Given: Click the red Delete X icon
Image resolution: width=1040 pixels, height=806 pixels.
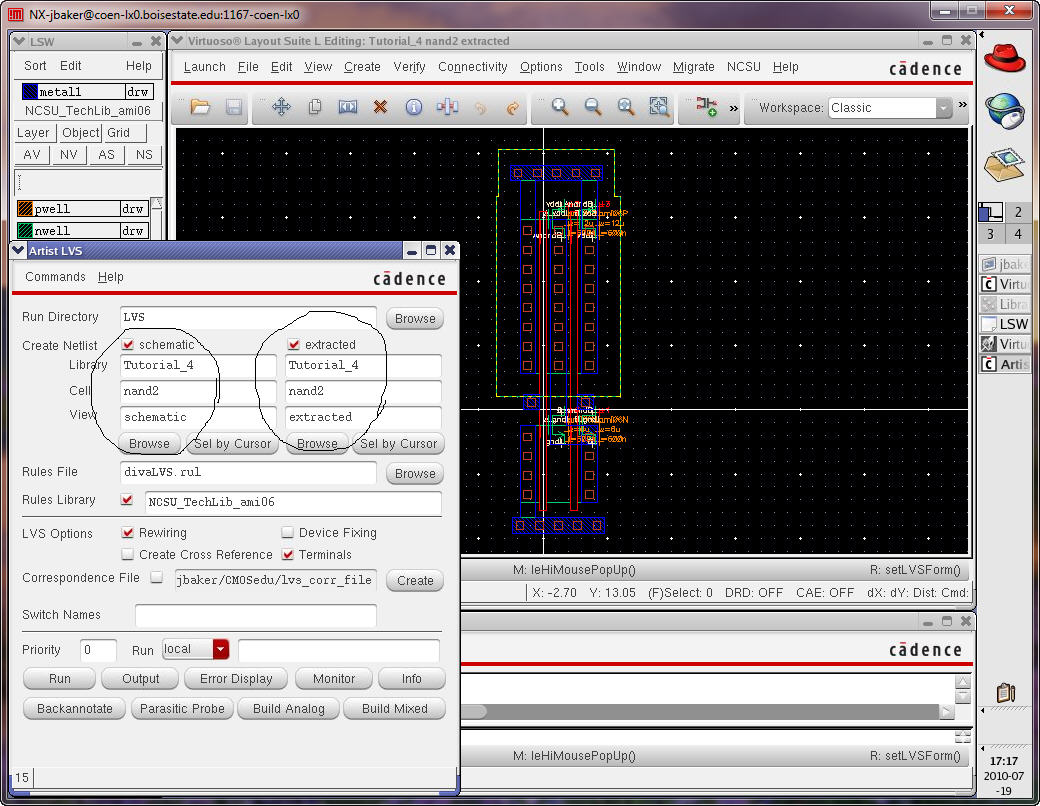Looking at the screenshot, I should (x=380, y=108).
